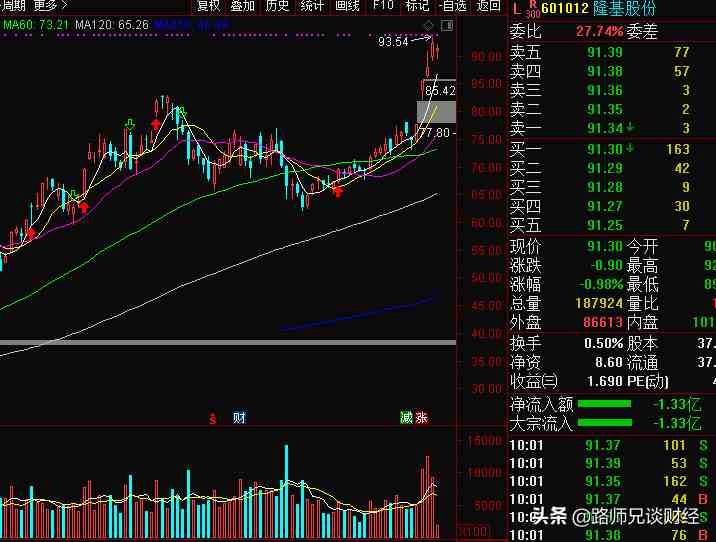Open the 统计 statistics menu
This screenshot has width=716, height=542.
[x=312, y=5]
